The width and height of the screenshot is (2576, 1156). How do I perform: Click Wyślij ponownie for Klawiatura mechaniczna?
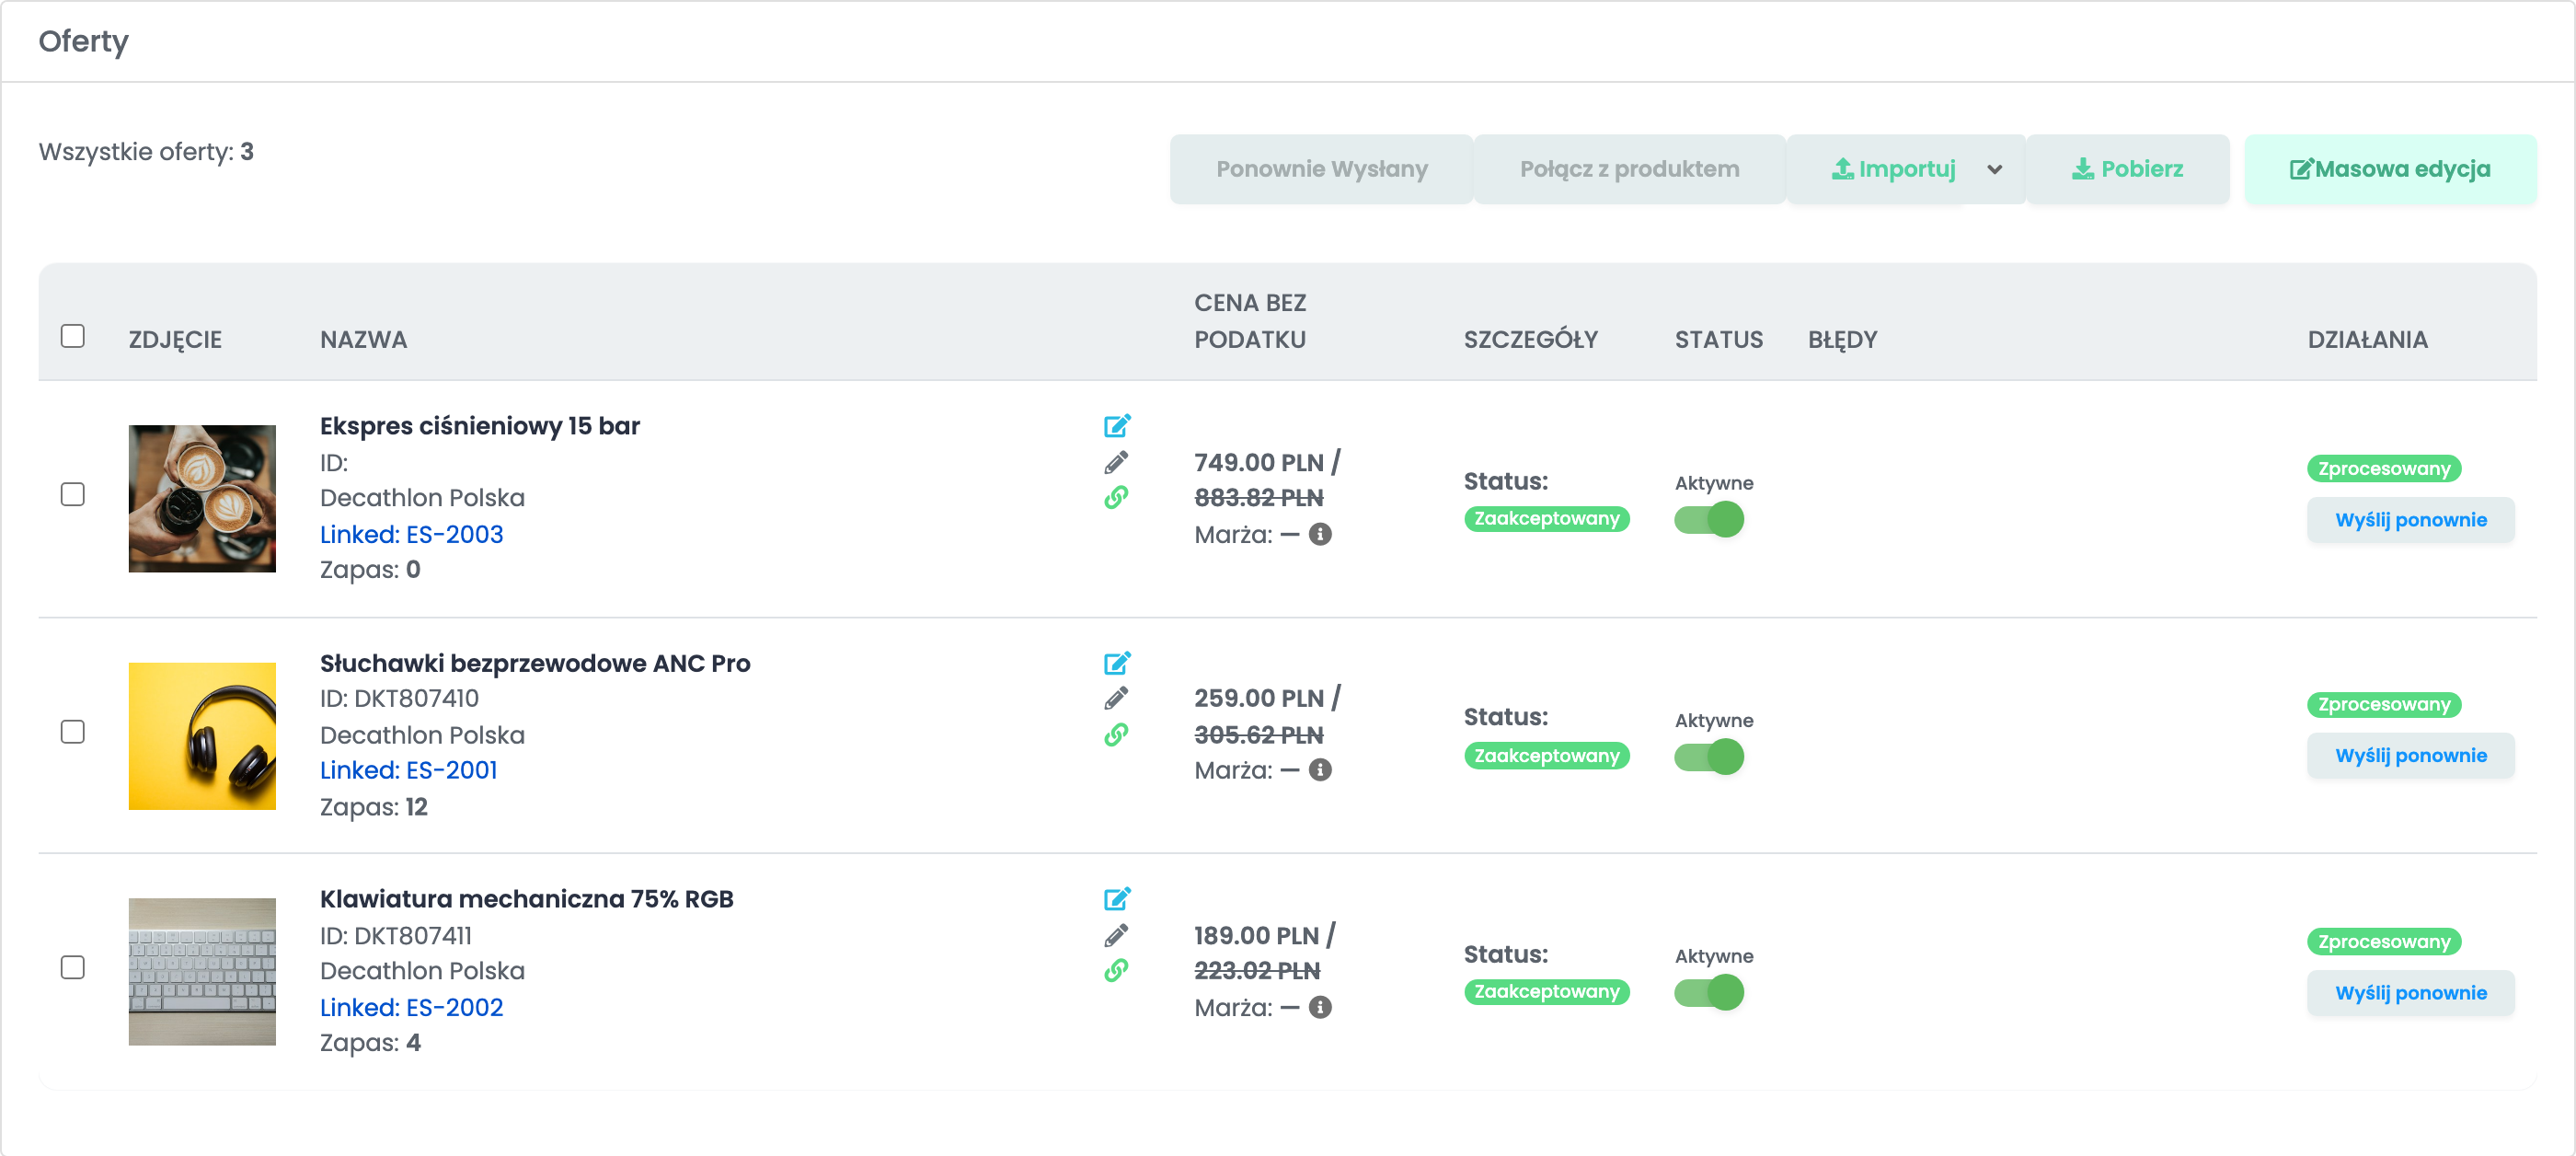(2410, 993)
